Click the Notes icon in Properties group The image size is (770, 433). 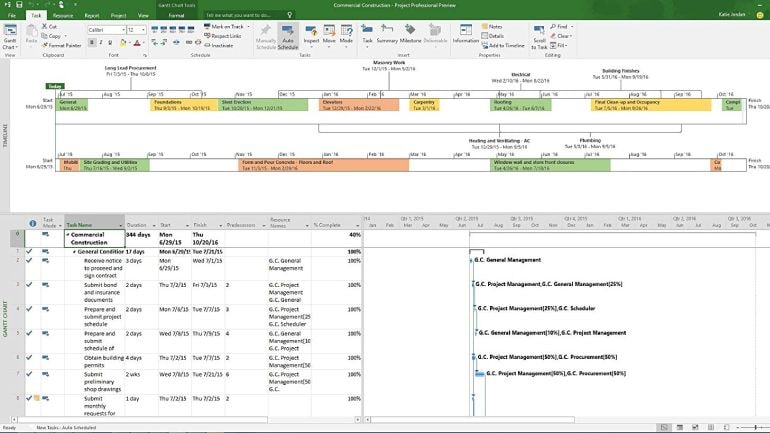pos(485,27)
